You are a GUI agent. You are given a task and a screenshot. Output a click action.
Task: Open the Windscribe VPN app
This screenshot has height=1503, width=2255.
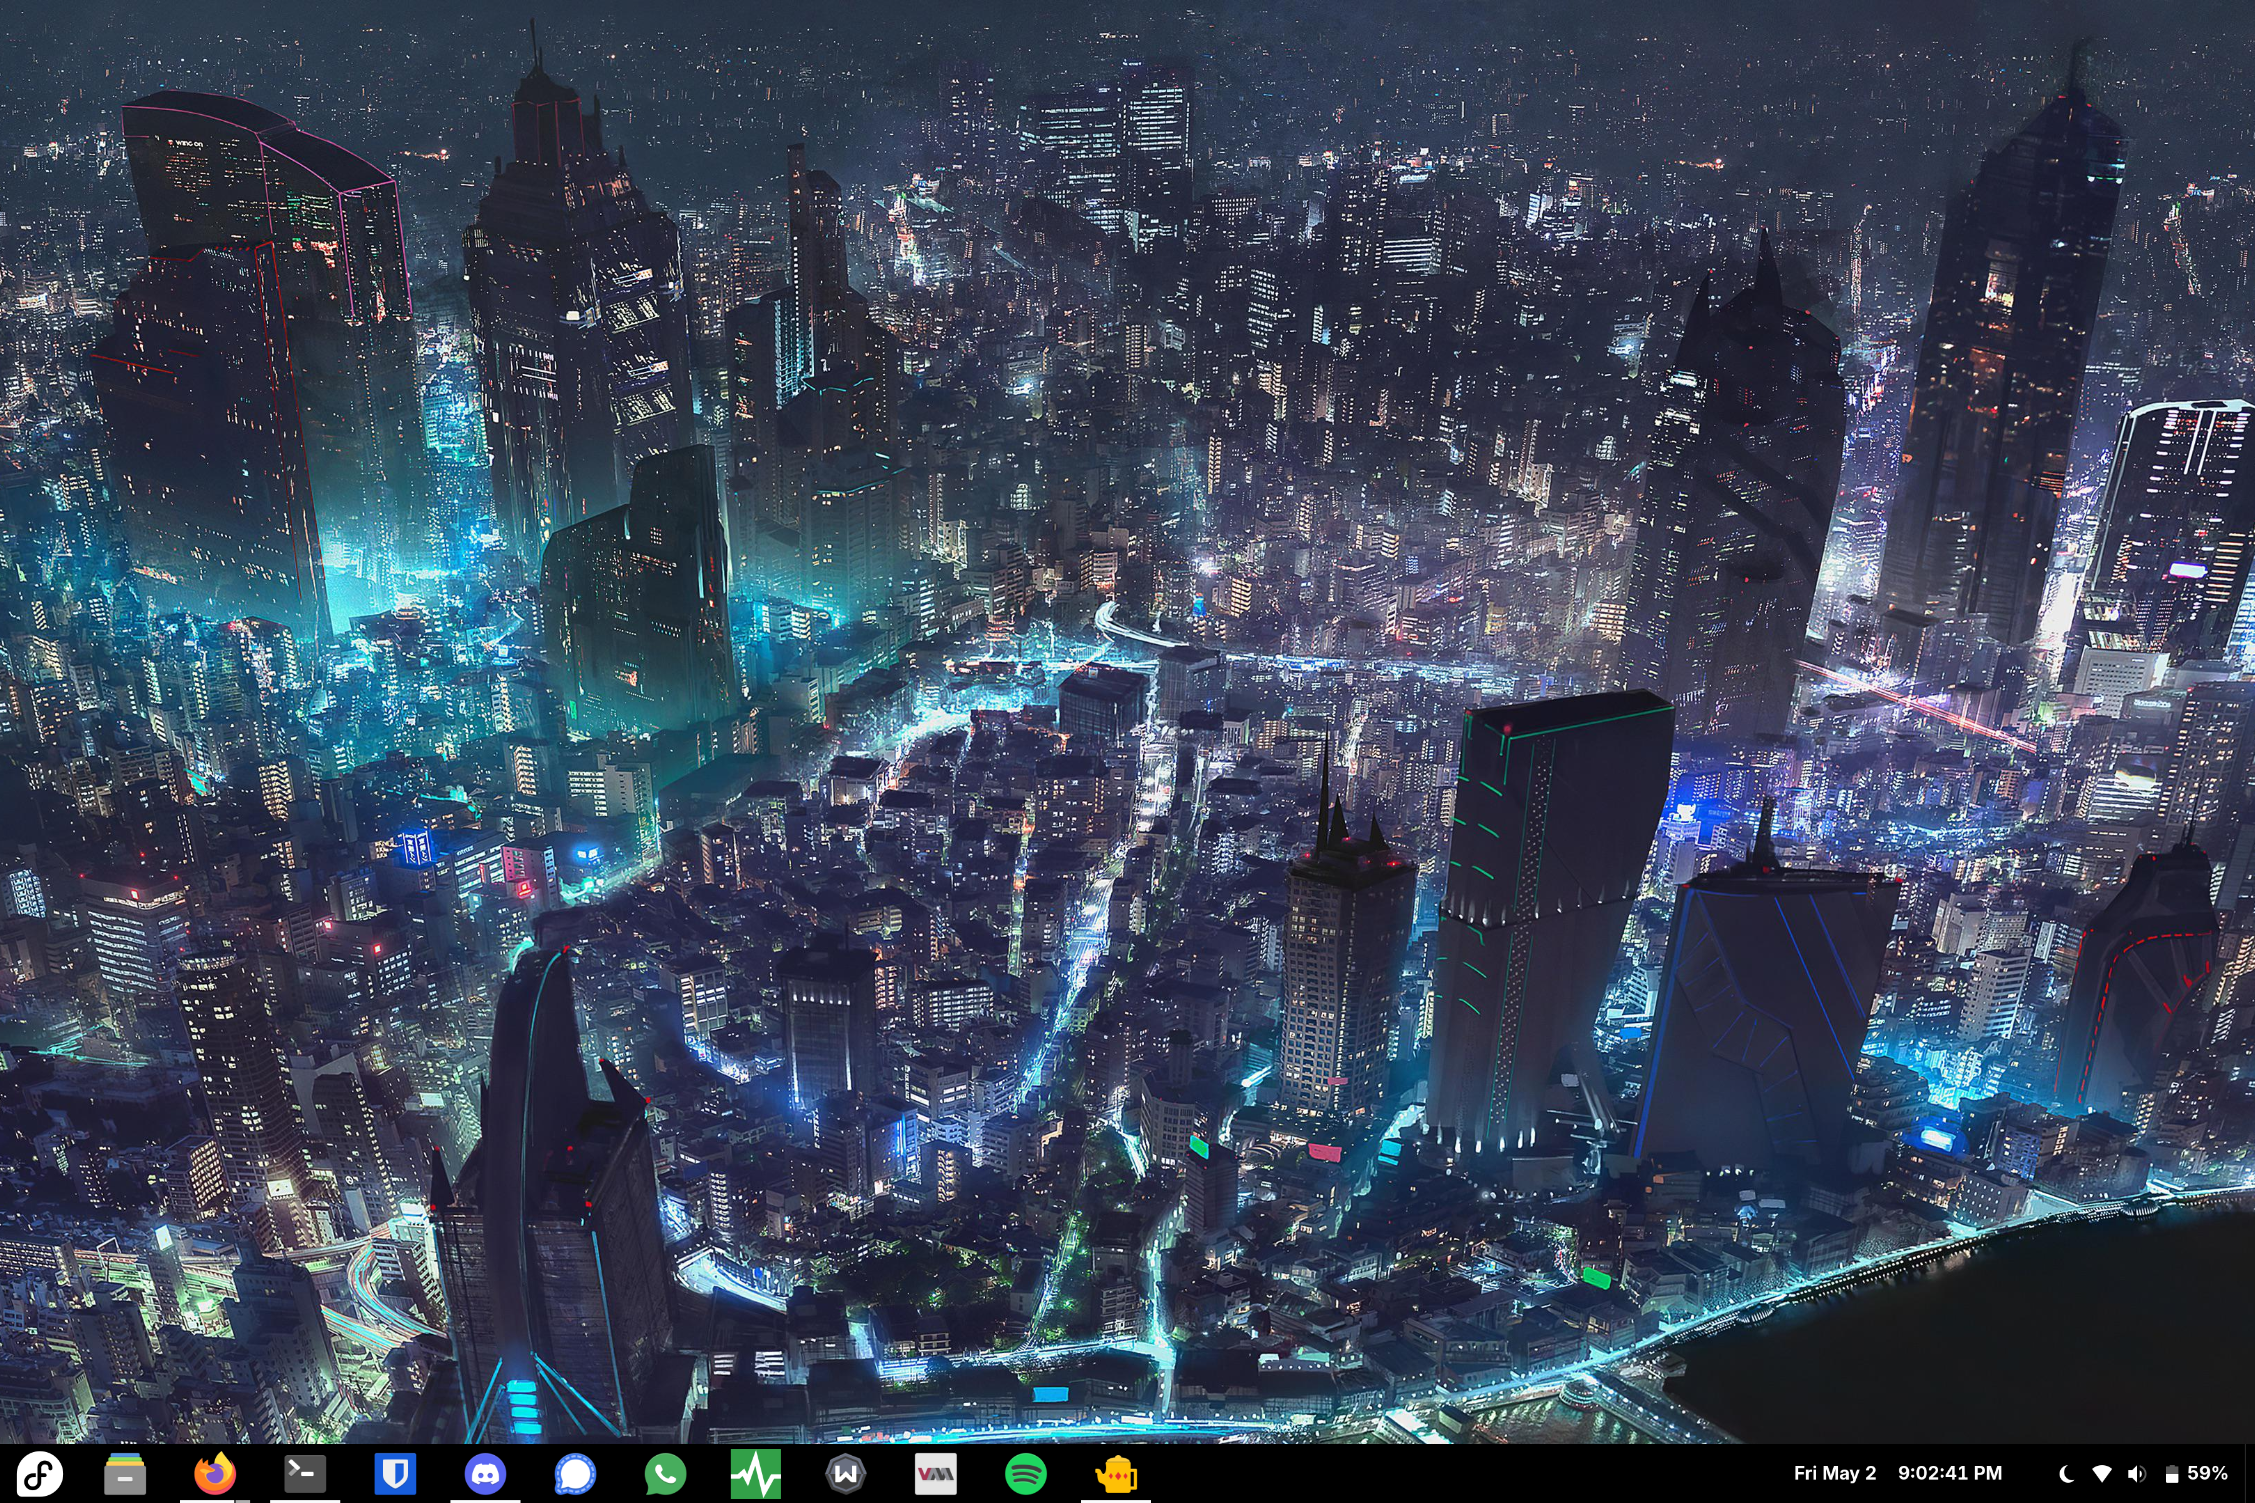[846, 1473]
